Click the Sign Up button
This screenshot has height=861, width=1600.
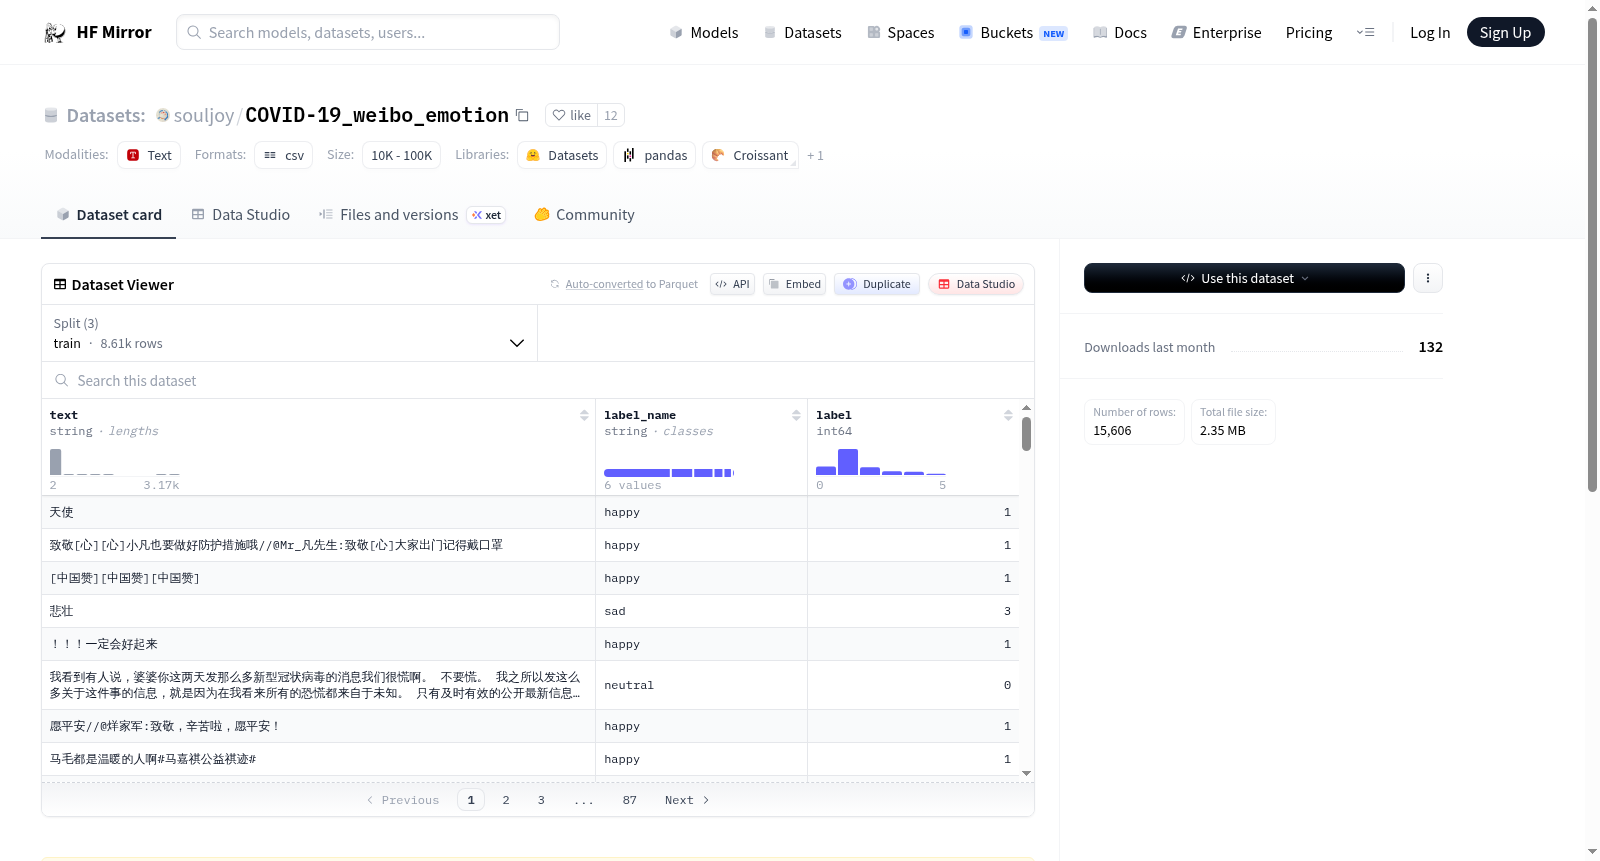[1505, 32]
